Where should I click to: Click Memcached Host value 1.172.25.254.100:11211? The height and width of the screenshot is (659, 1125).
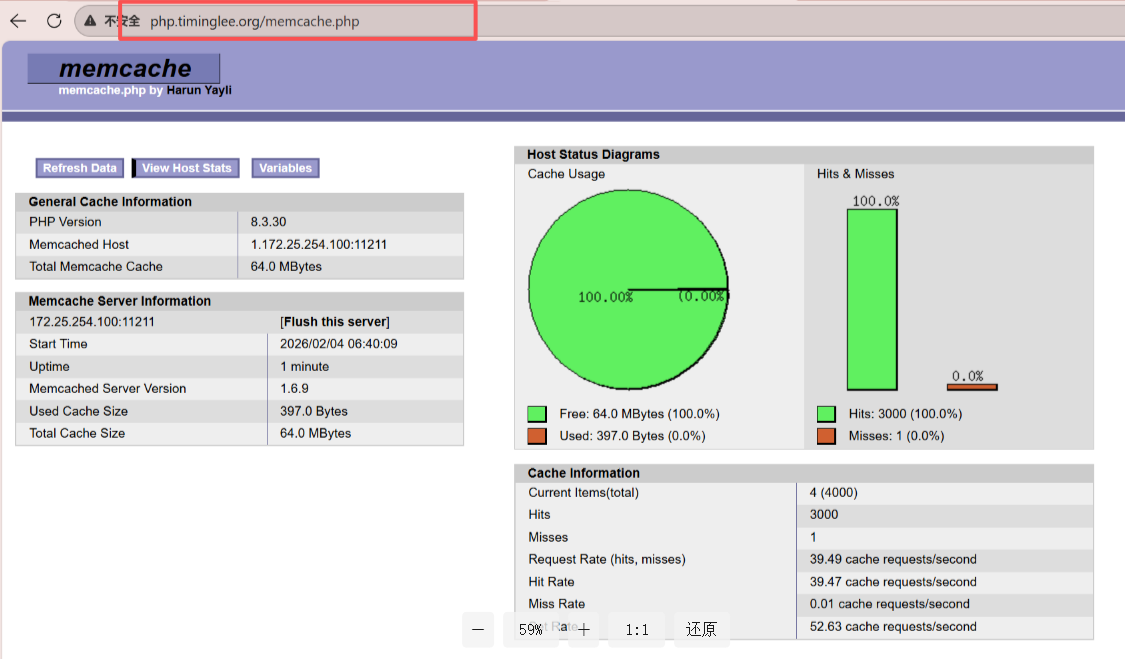click(319, 244)
